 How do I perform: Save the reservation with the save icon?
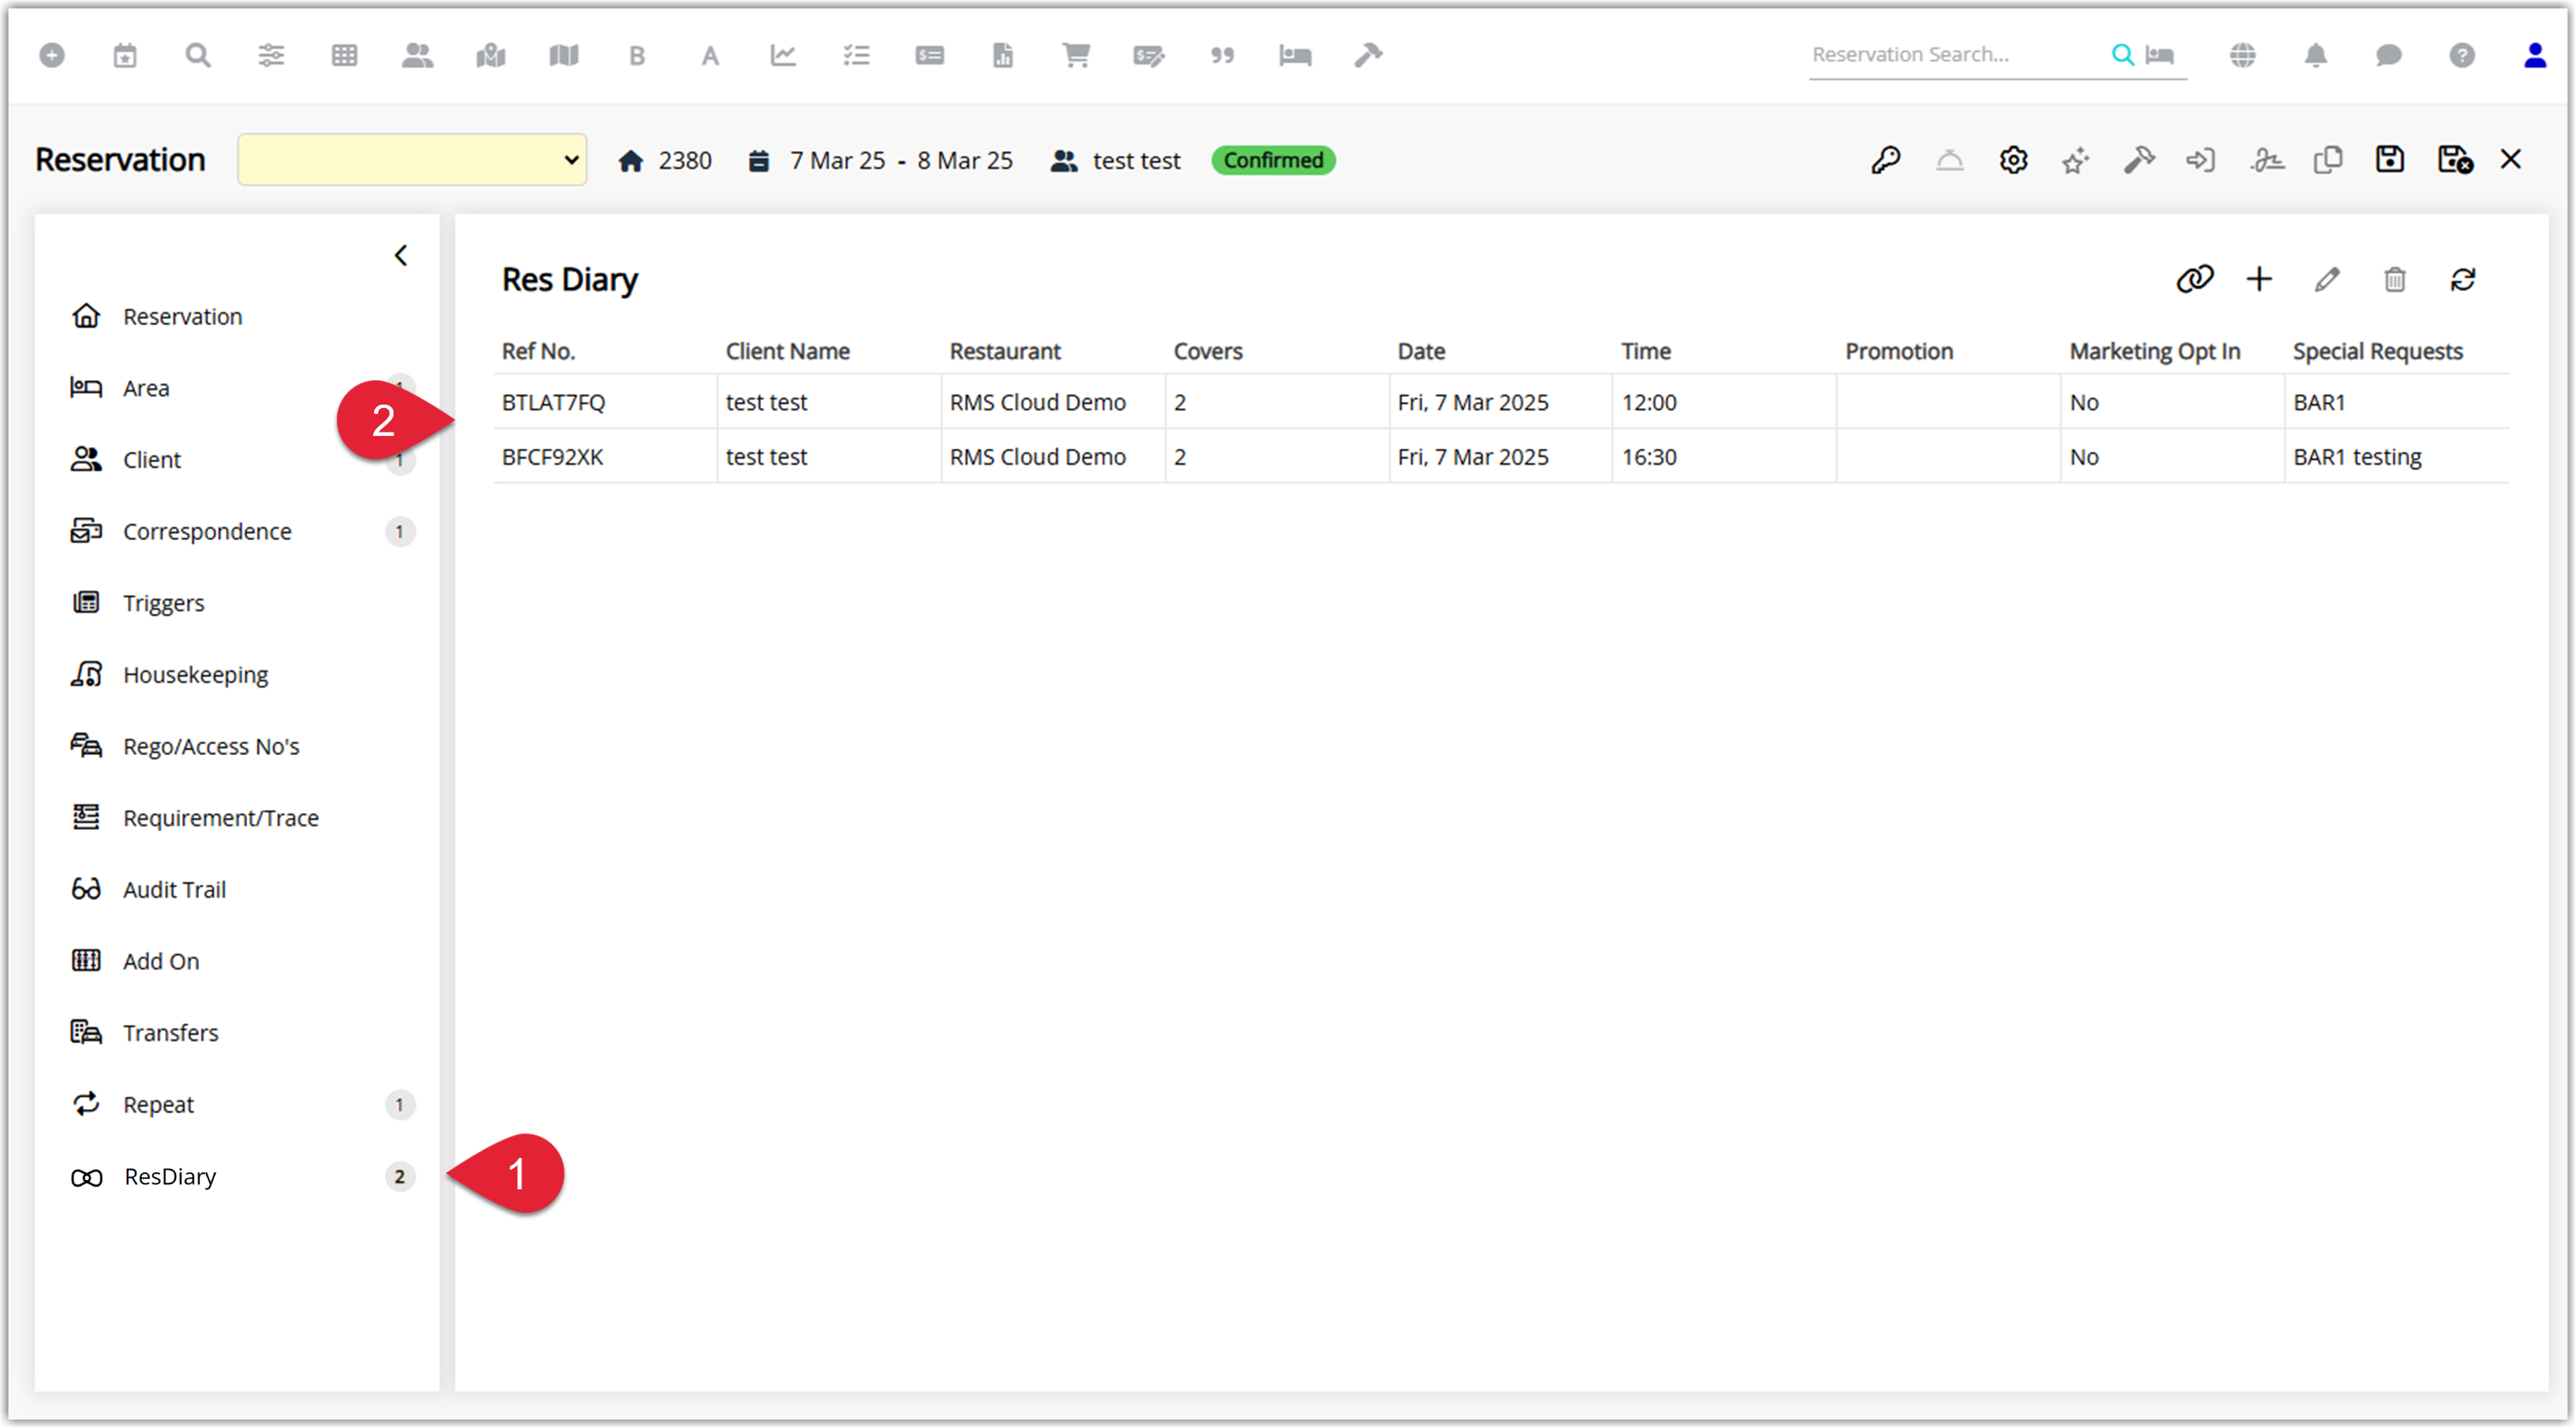(2390, 160)
